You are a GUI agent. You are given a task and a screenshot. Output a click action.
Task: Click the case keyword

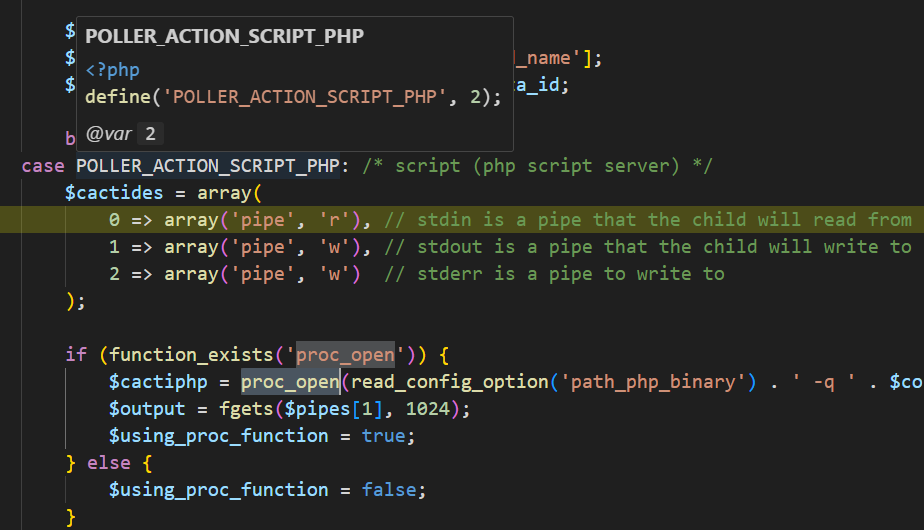43,166
